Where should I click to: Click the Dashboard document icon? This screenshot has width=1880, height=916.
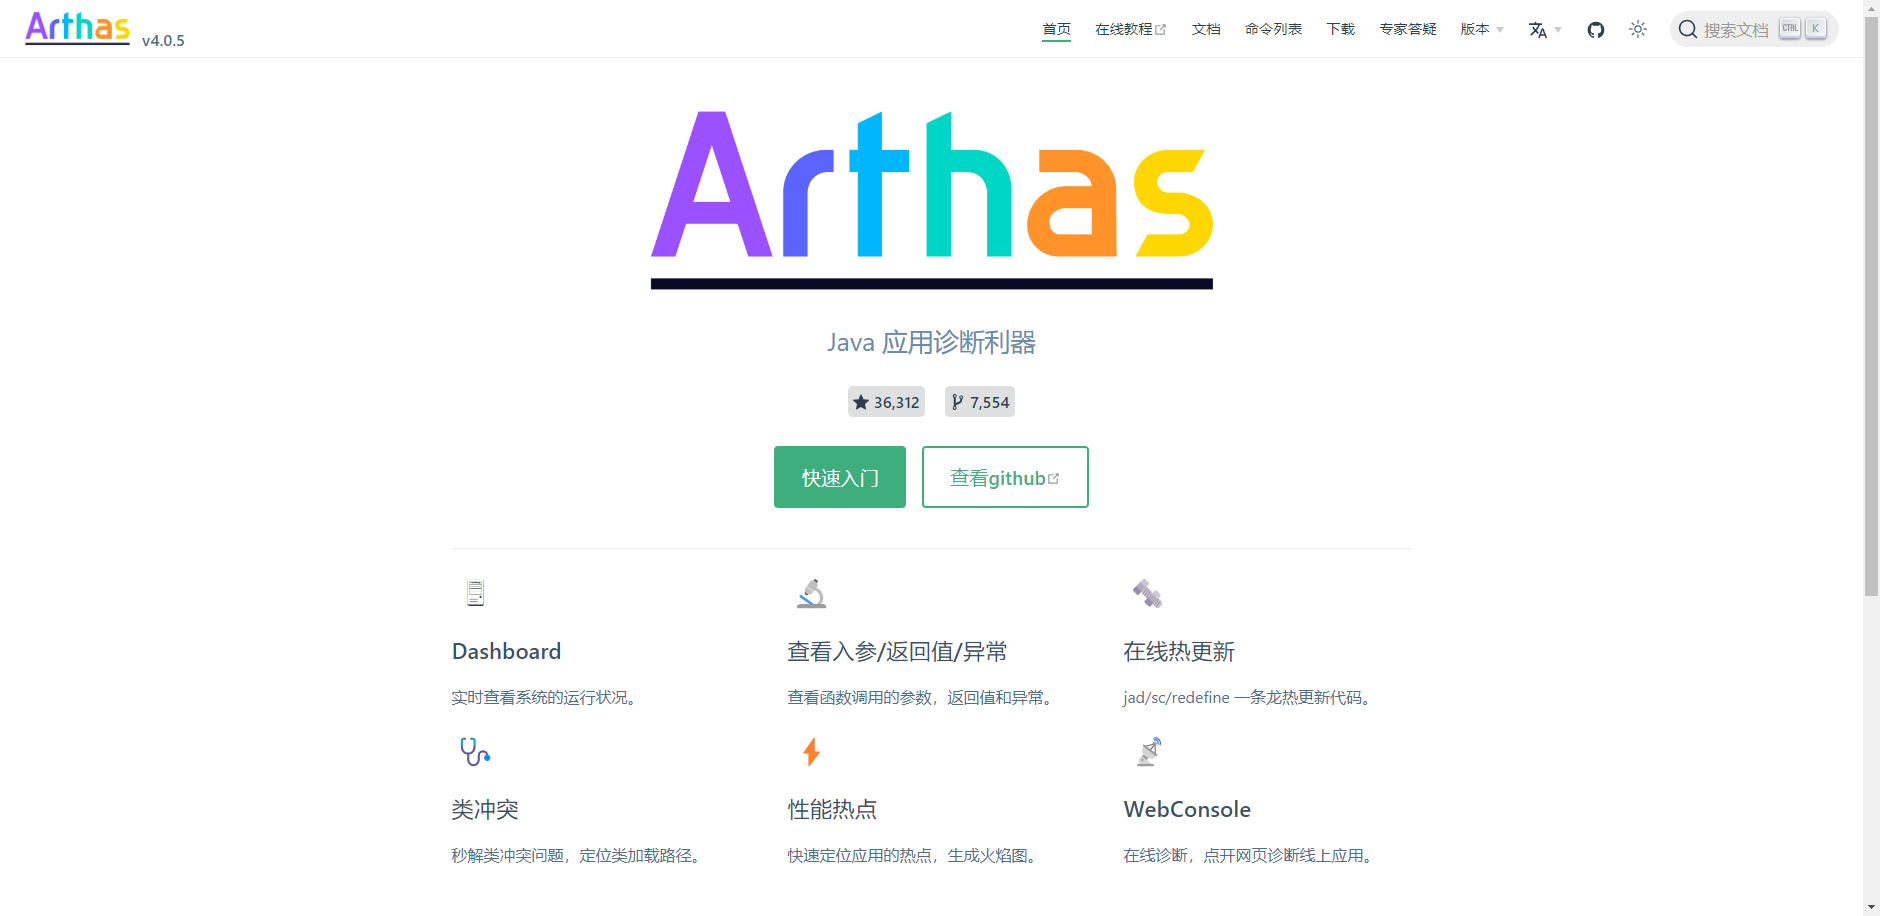[x=476, y=593]
